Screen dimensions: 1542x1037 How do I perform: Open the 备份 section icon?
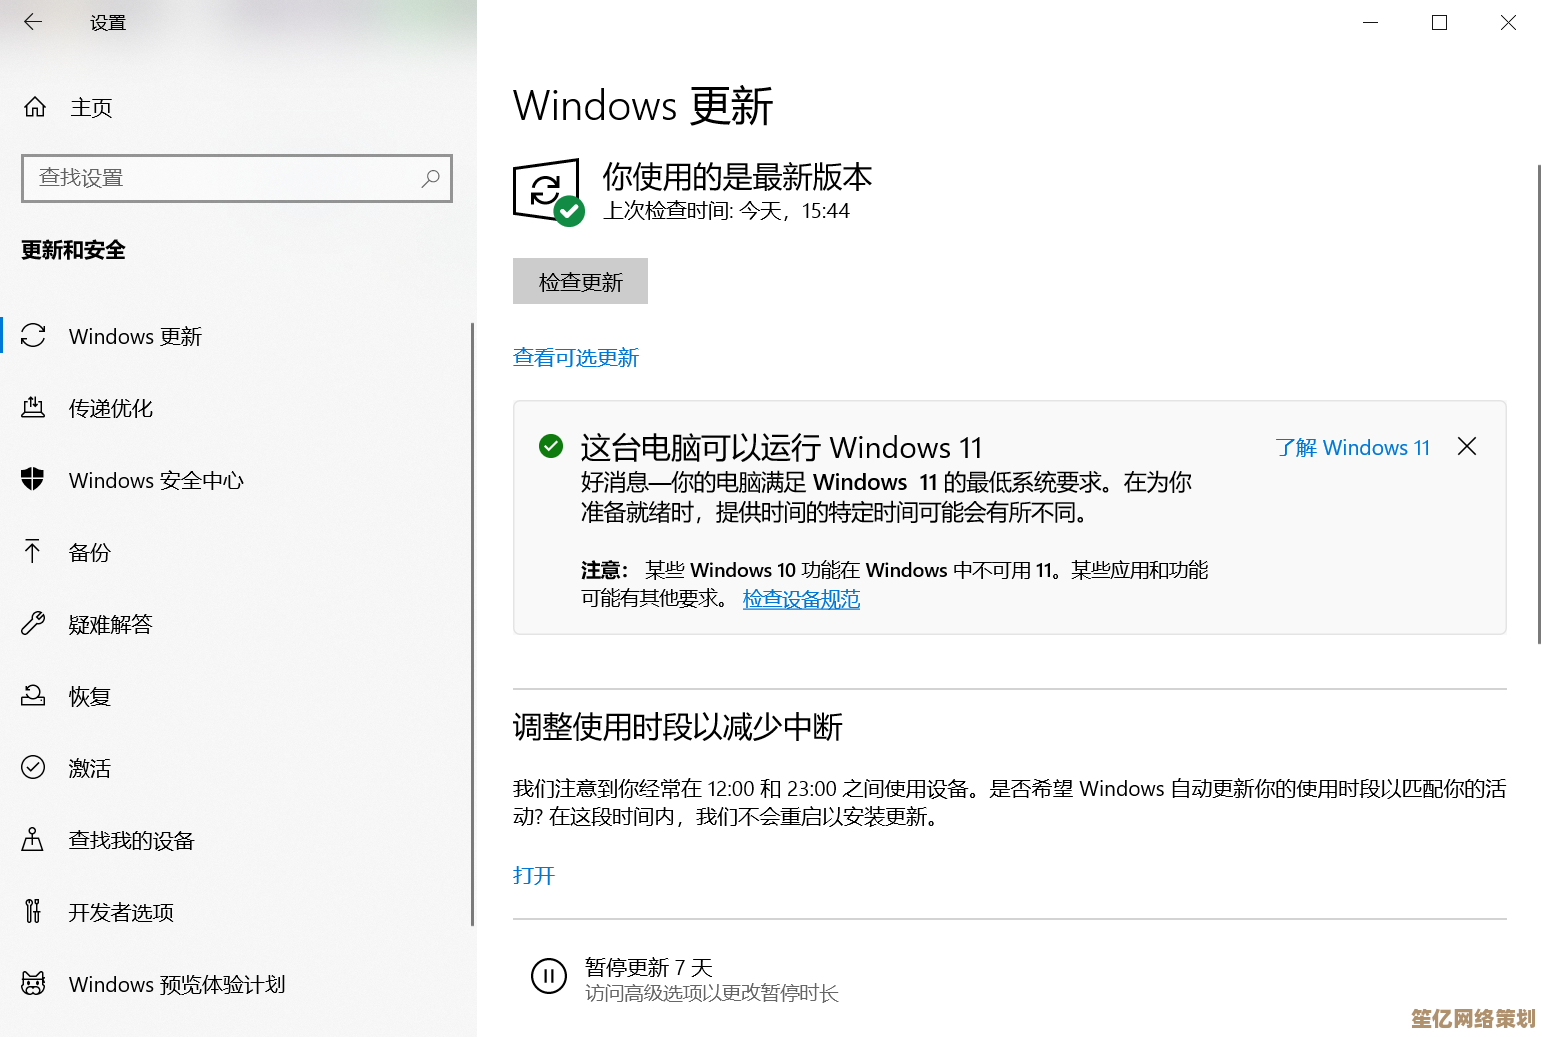33,552
